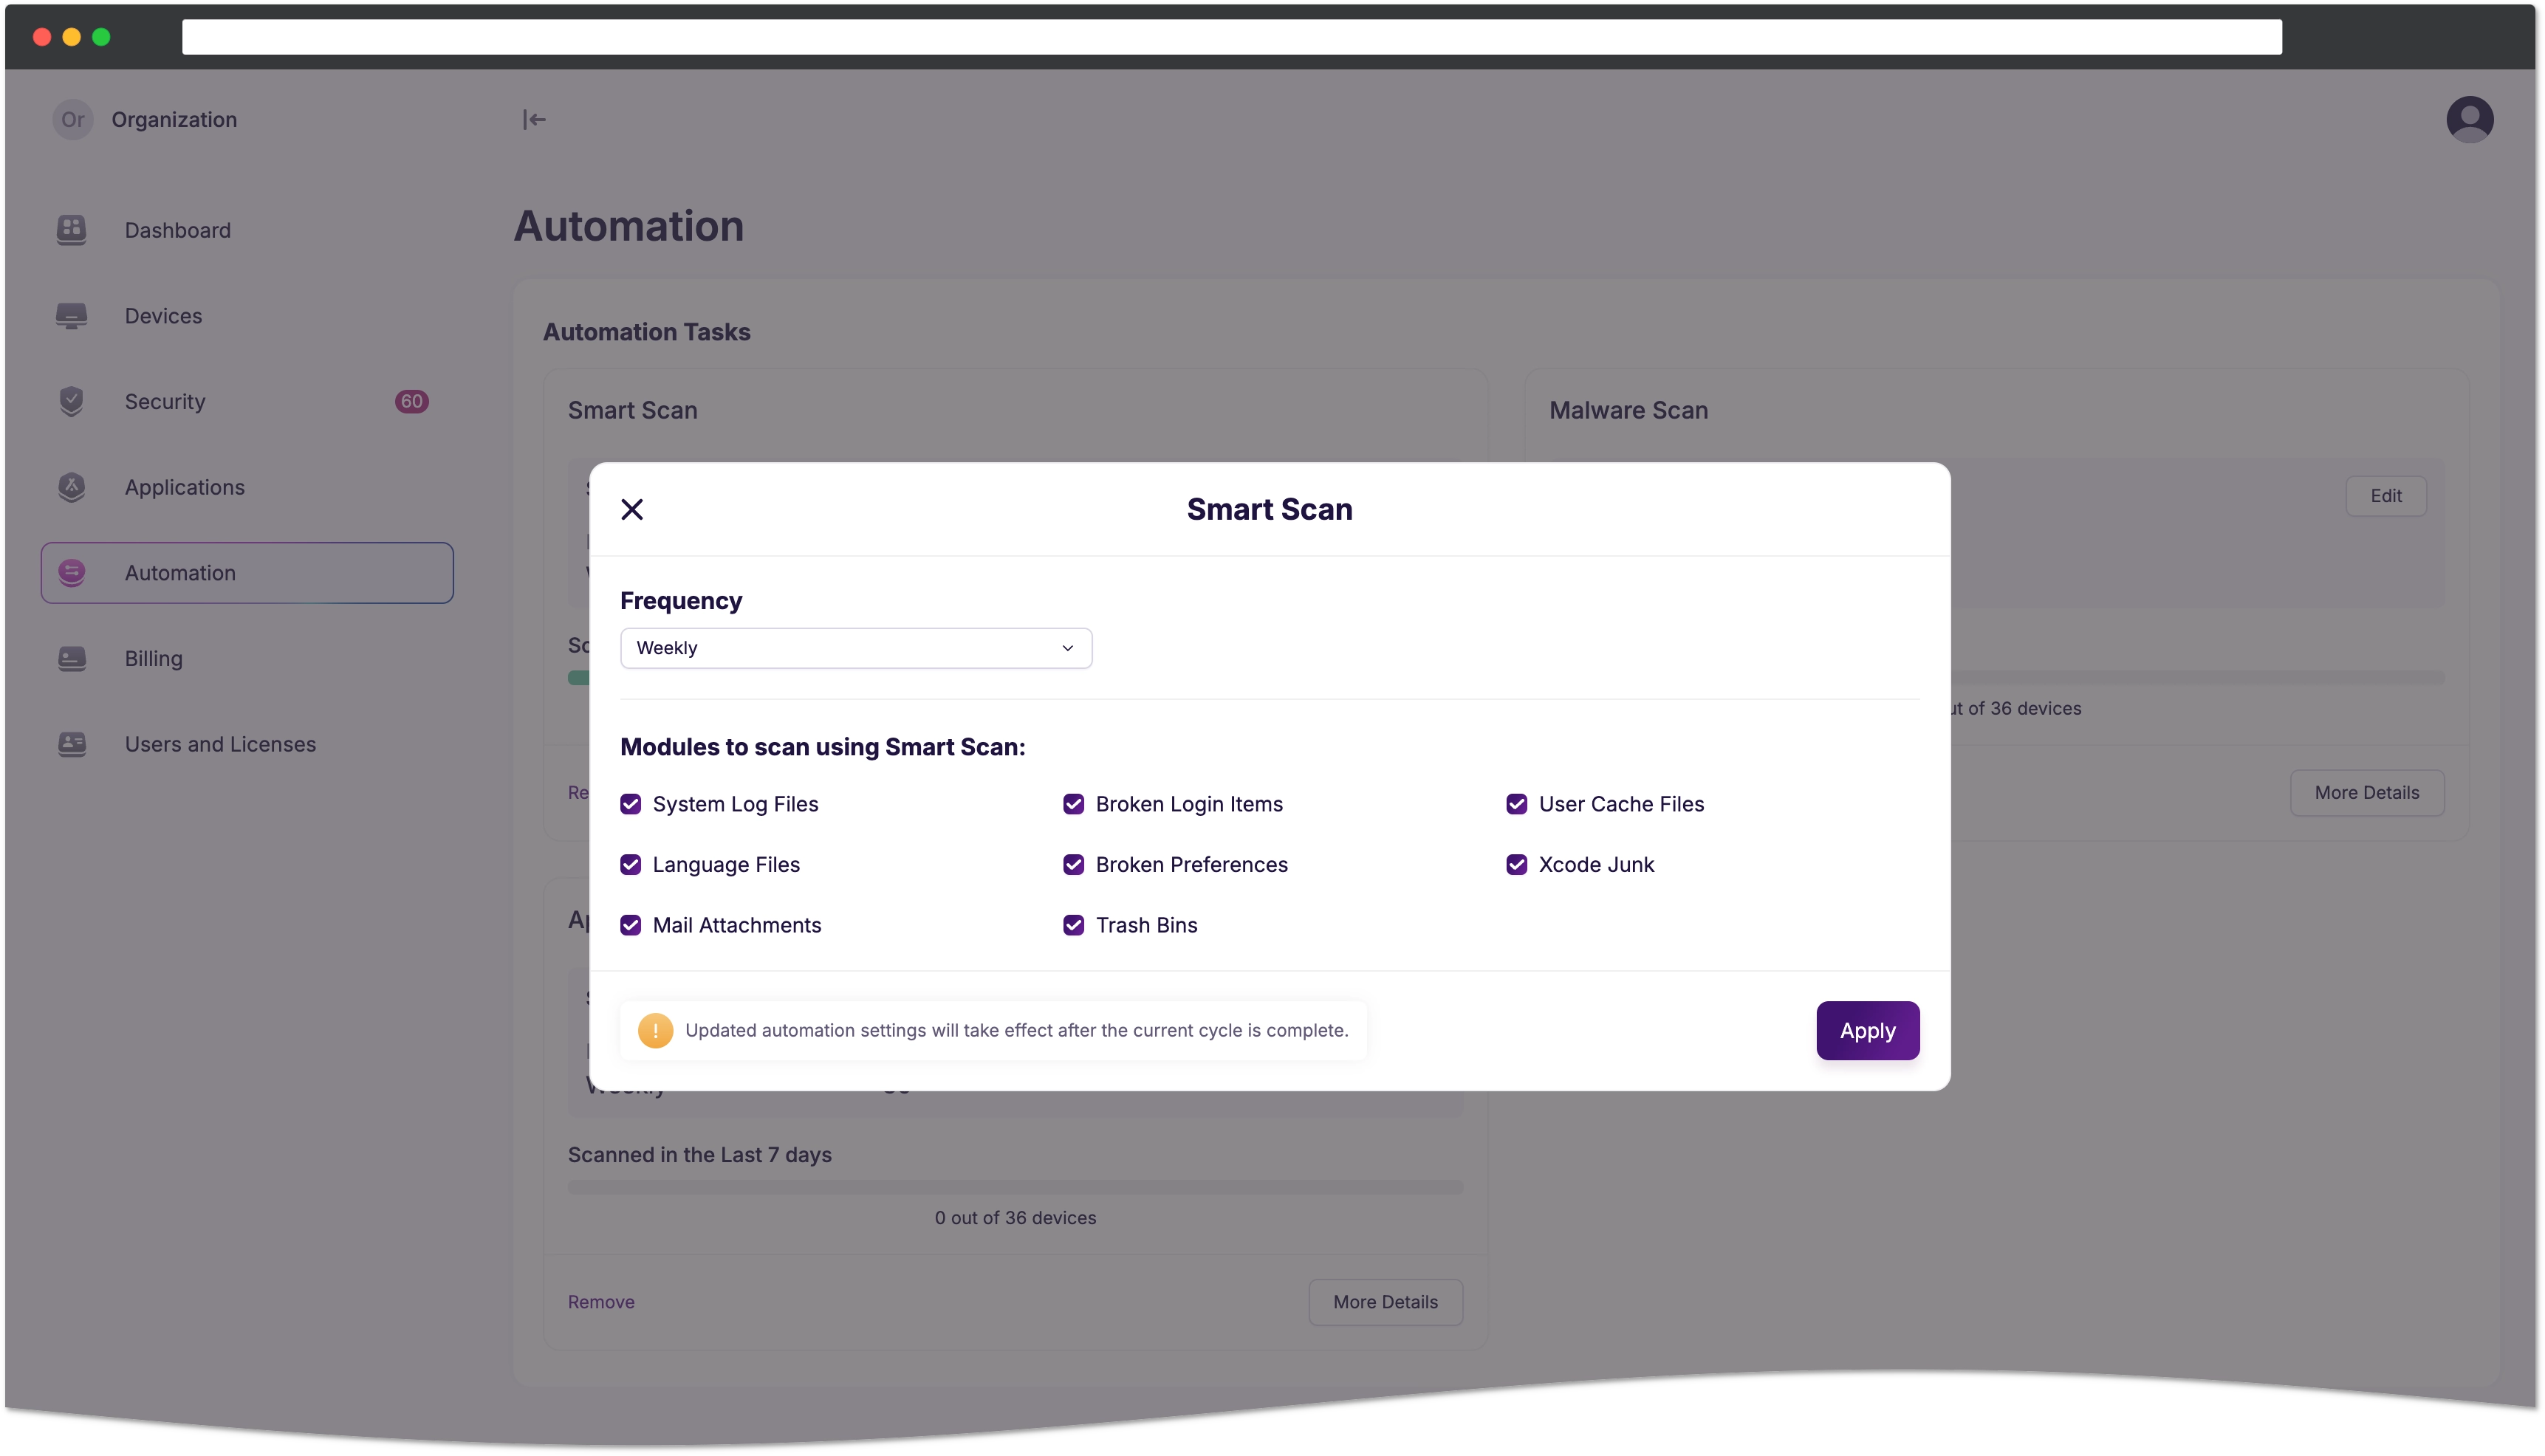Click the Automation icon in sidebar
The image size is (2545, 1456).
[x=70, y=571]
